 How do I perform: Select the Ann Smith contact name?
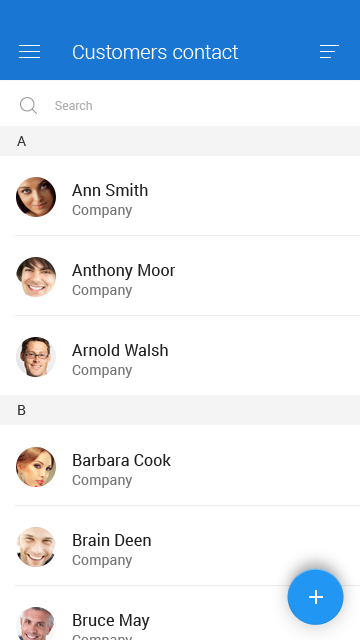pos(110,190)
